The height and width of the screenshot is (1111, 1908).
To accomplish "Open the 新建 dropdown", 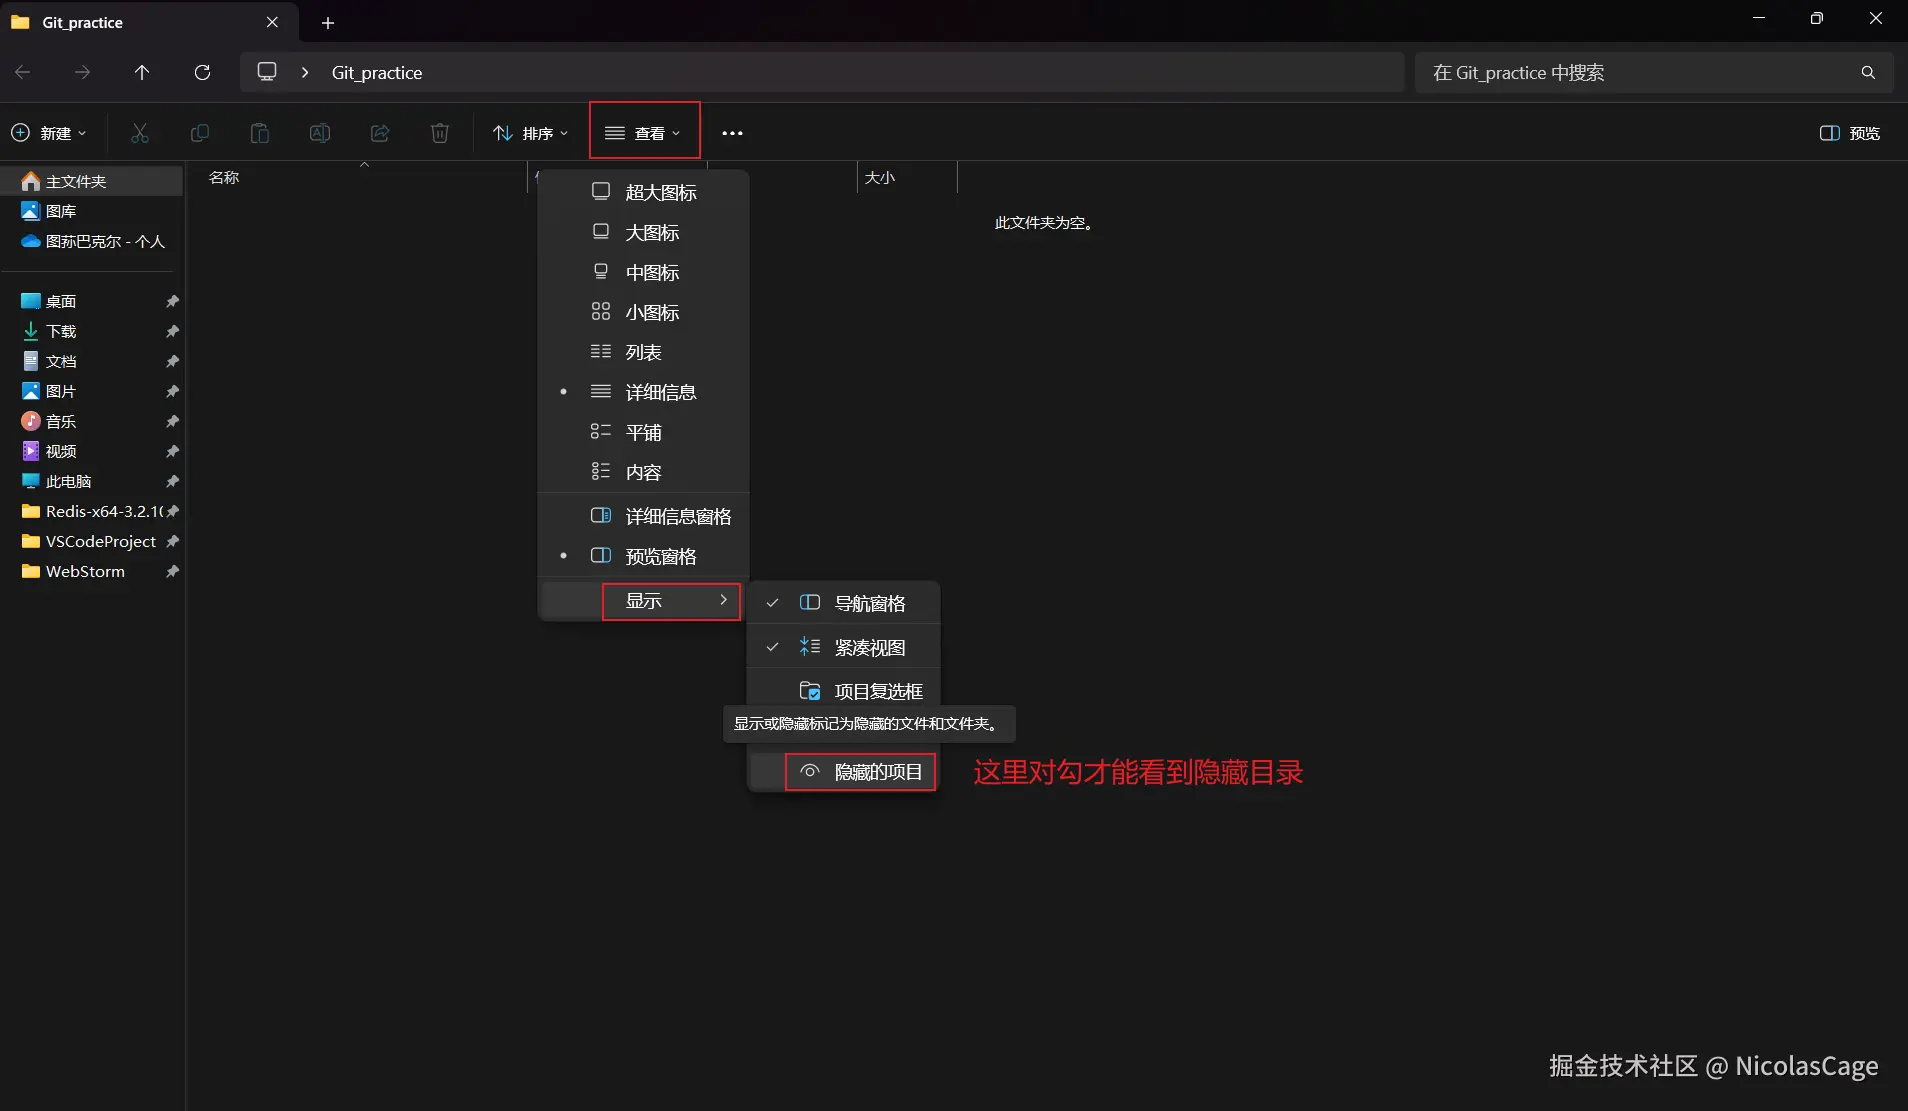I will point(48,133).
